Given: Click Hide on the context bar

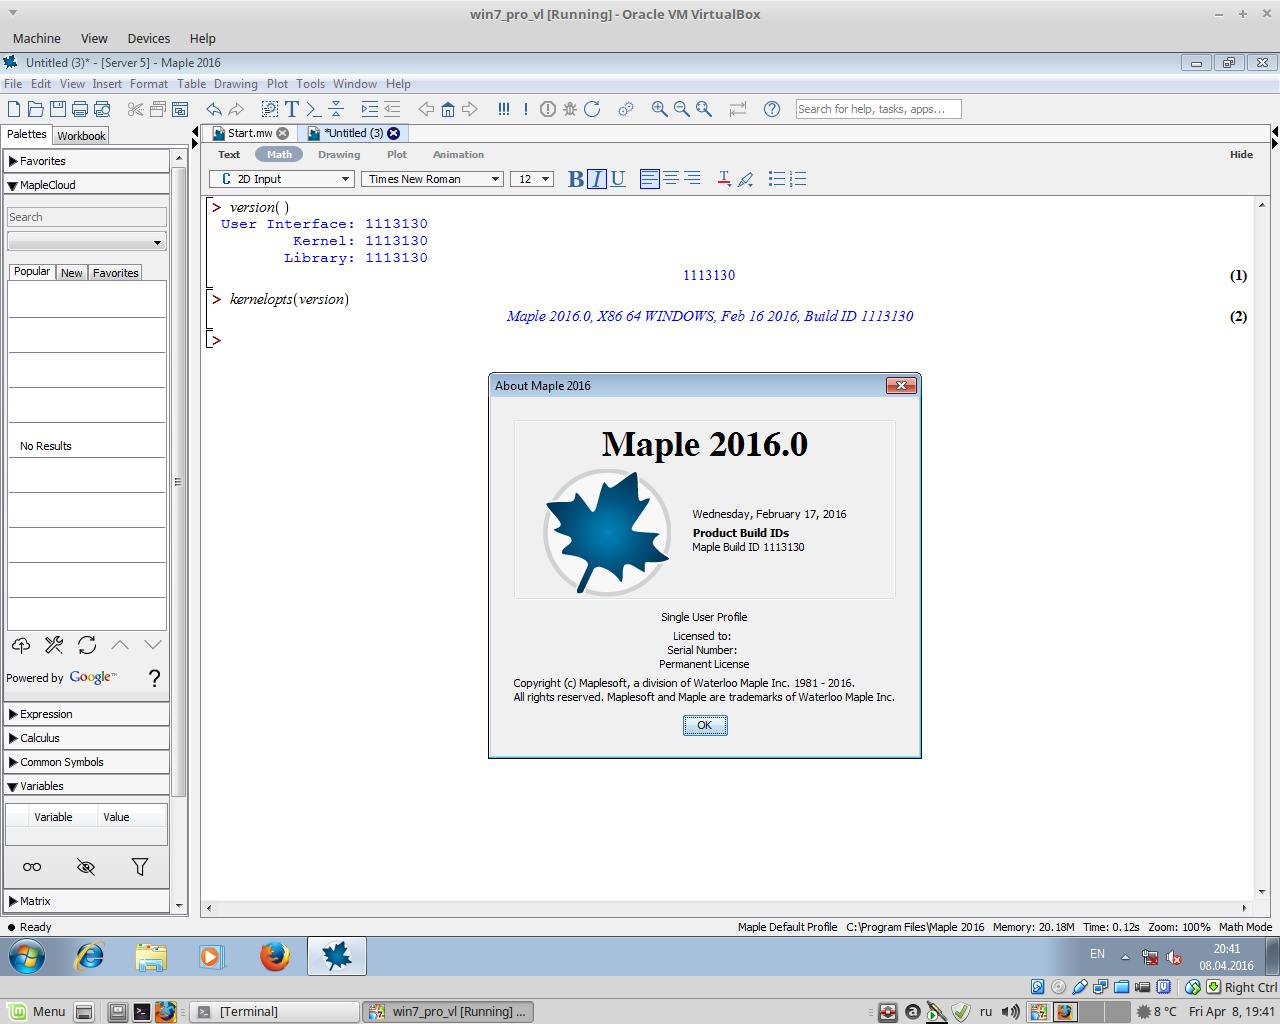Looking at the screenshot, I should [x=1241, y=154].
